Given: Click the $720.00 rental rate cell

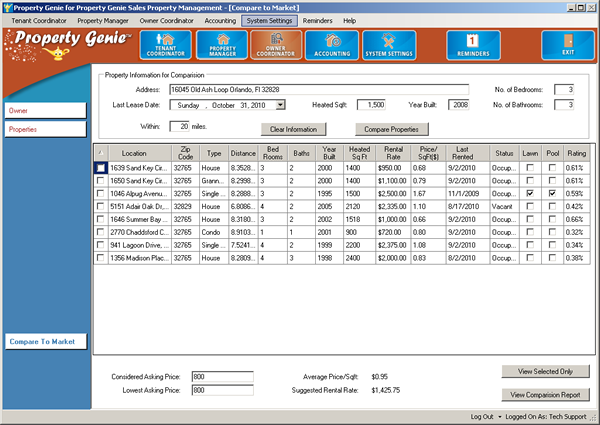Looking at the screenshot, I should click(x=393, y=232).
